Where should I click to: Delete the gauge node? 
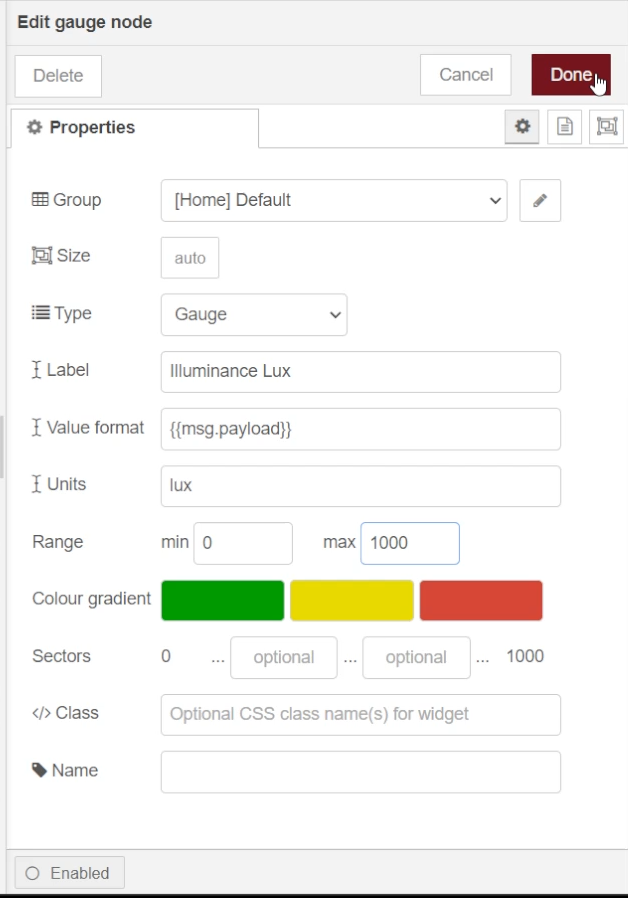(58, 75)
